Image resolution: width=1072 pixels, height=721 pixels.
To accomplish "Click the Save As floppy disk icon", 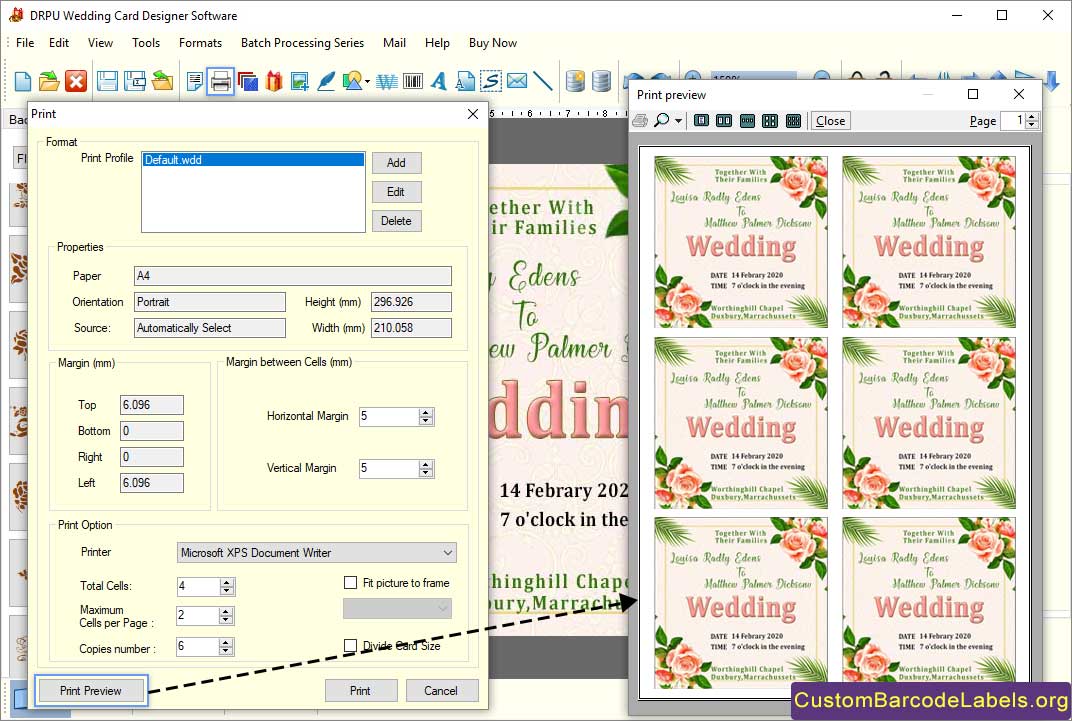I will pos(135,81).
